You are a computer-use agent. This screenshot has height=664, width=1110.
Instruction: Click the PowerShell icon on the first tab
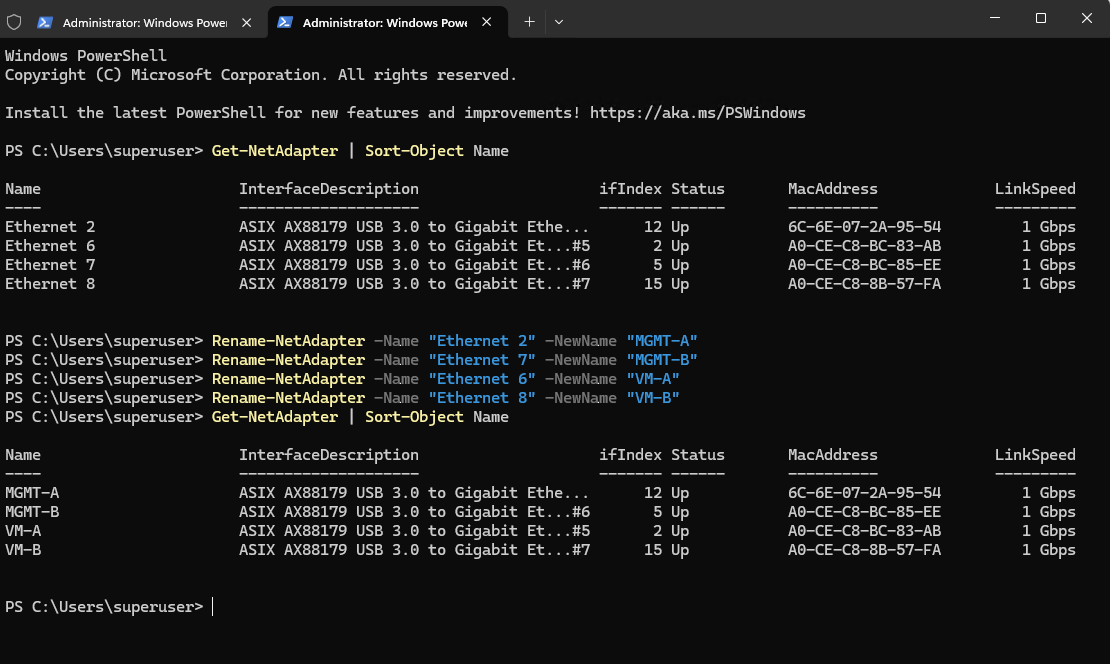pyautogui.click(x=45, y=23)
